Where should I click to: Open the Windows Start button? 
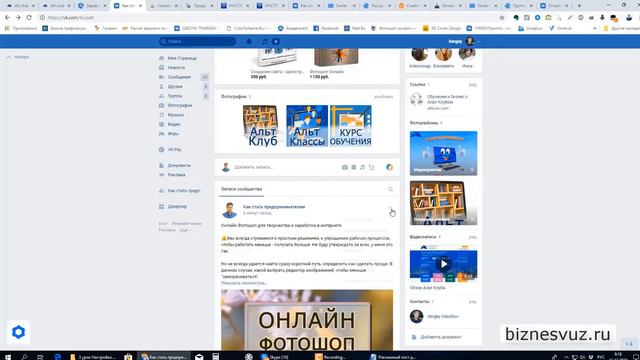(x=8, y=356)
